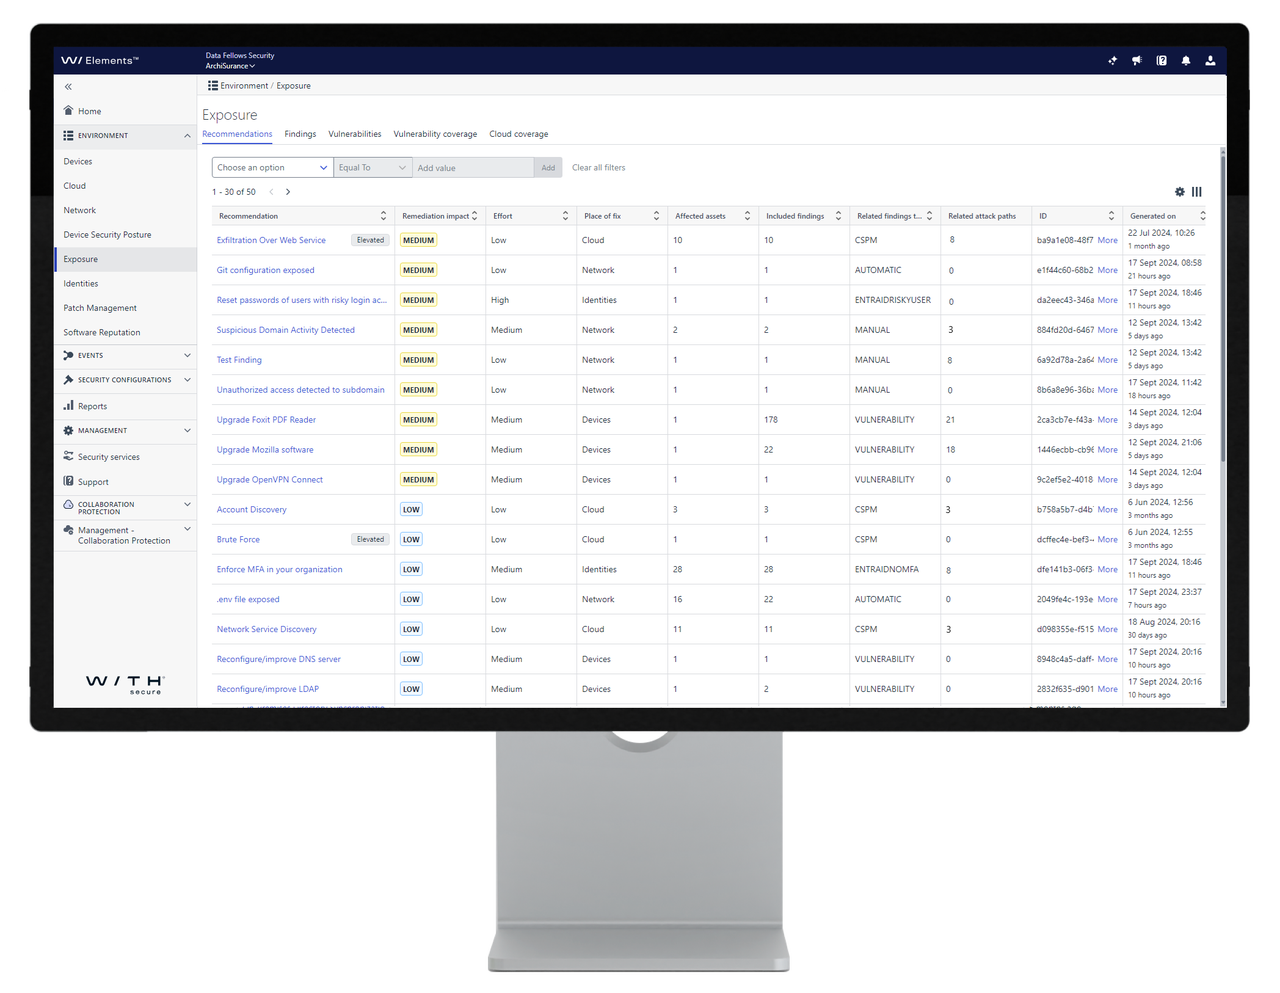This screenshot has width=1280, height=993.
Task: Click the Home icon in the sidebar
Action: click(68, 110)
